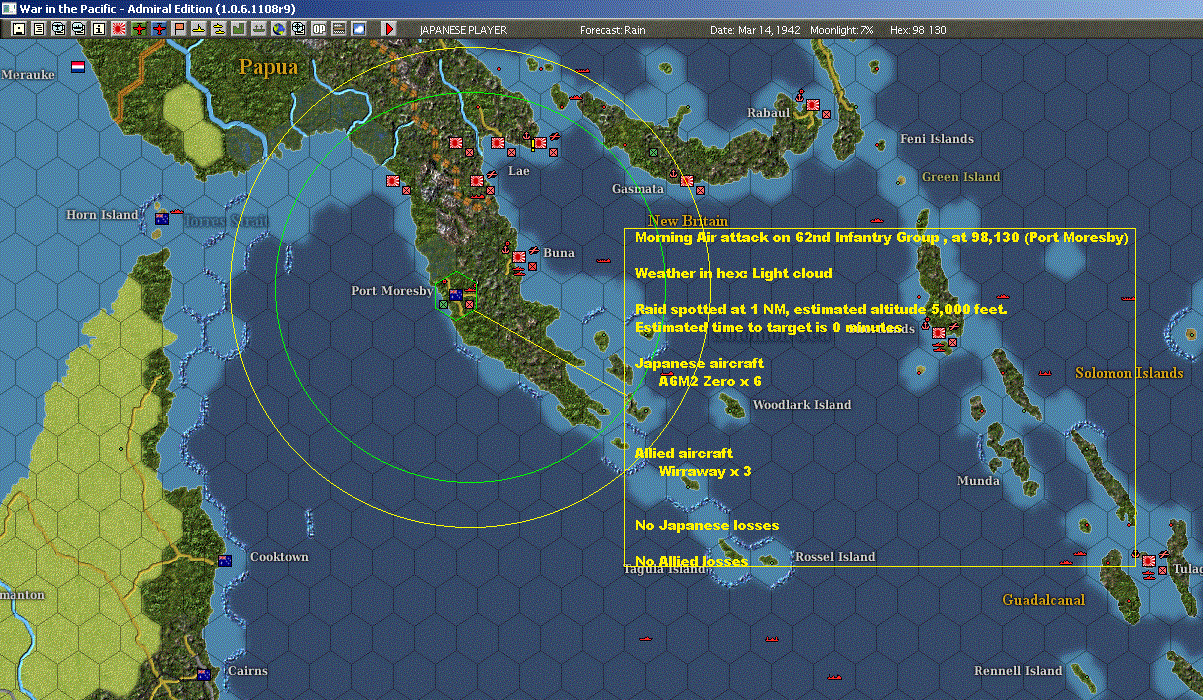Click the Guadalcanal label
Viewport: 1203px width, 700px height.
point(1043,600)
